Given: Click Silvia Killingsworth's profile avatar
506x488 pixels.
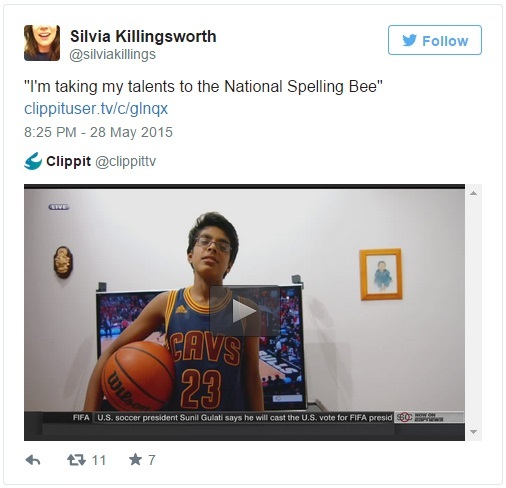Looking at the screenshot, I should pos(42,43).
